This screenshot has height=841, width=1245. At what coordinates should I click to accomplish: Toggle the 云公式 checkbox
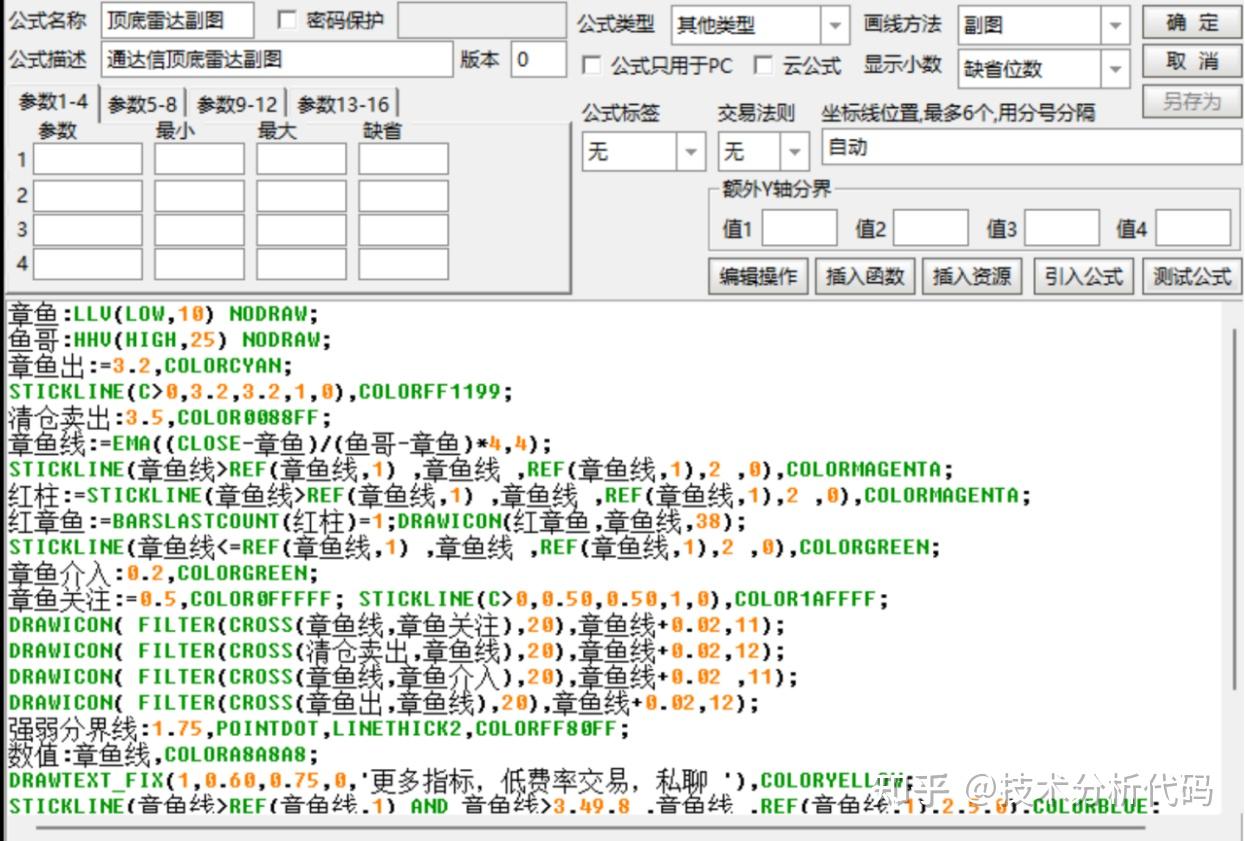(764, 66)
